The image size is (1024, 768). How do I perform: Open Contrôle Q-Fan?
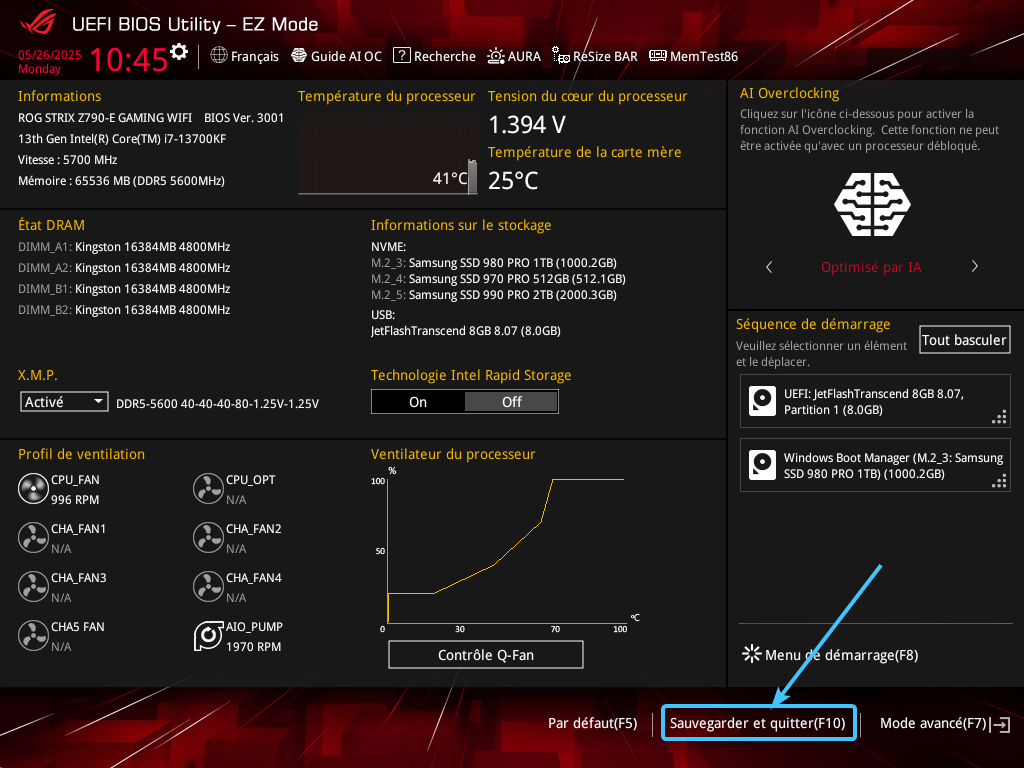pyautogui.click(x=486, y=654)
